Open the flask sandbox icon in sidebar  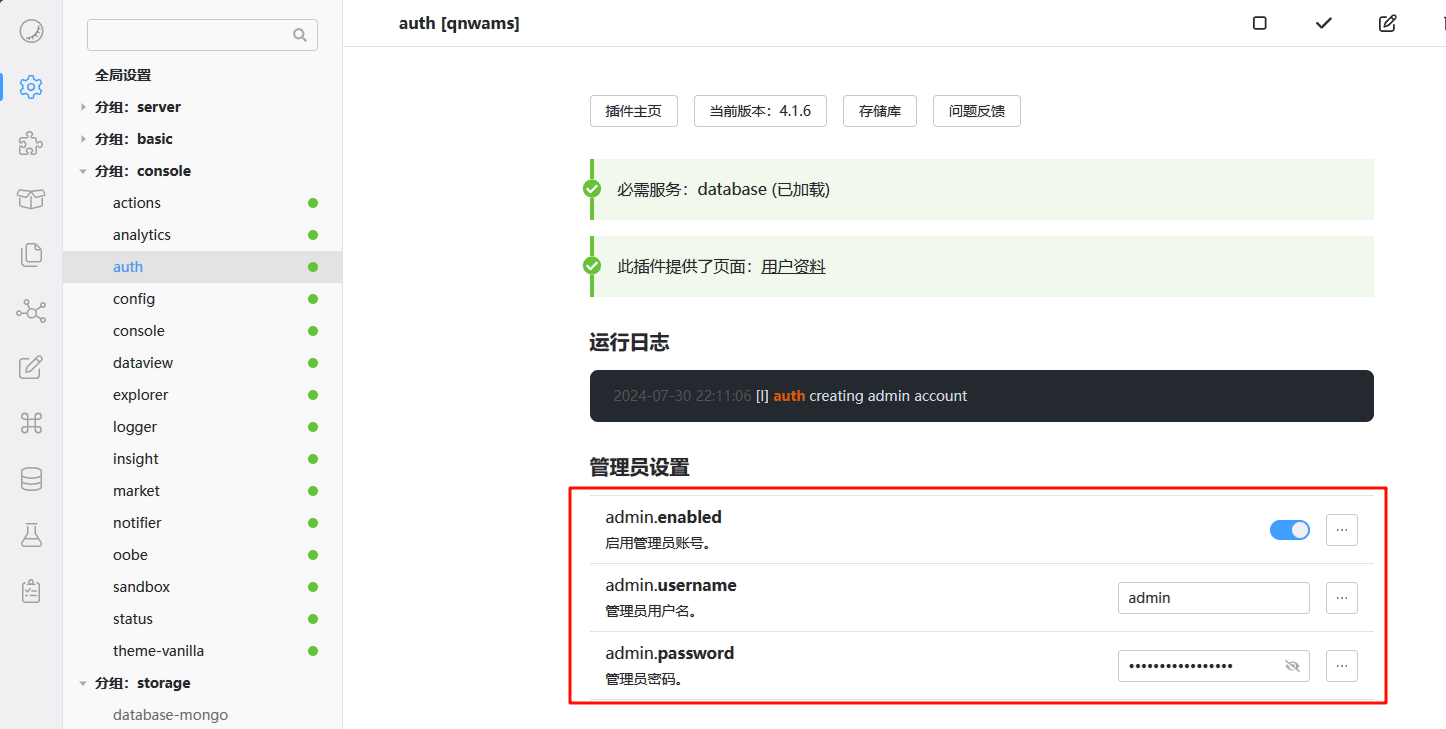[31, 535]
